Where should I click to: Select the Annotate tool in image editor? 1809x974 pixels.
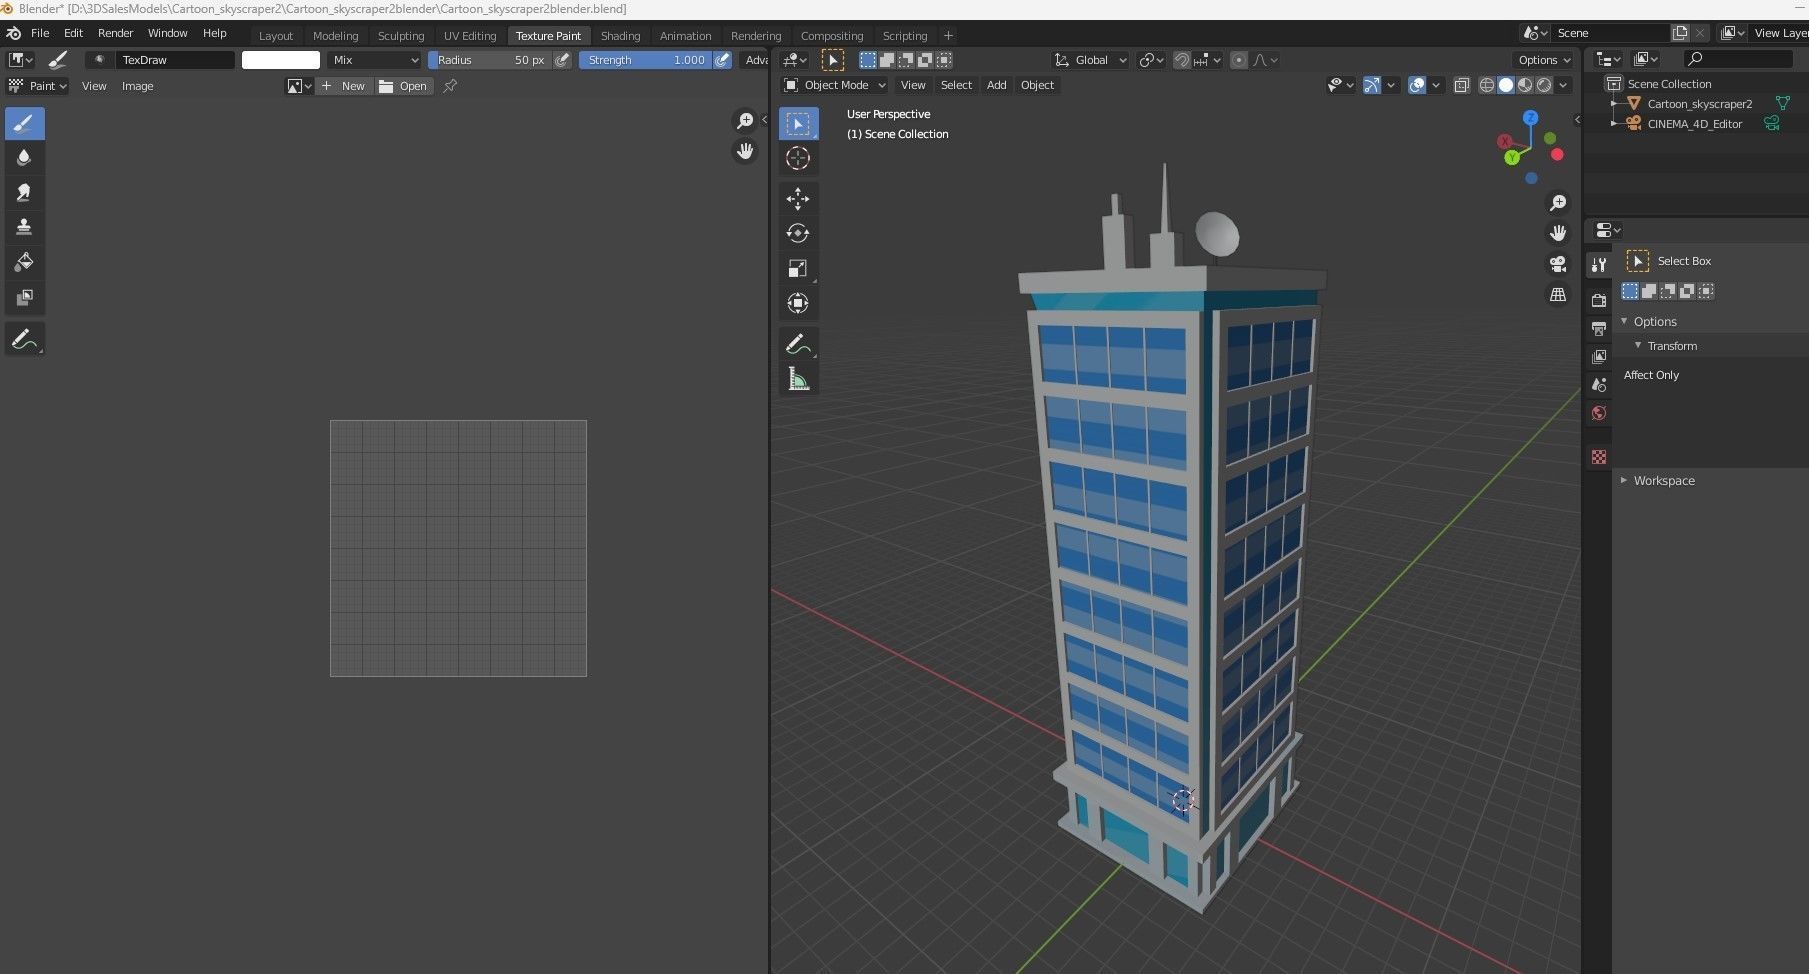pos(24,340)
